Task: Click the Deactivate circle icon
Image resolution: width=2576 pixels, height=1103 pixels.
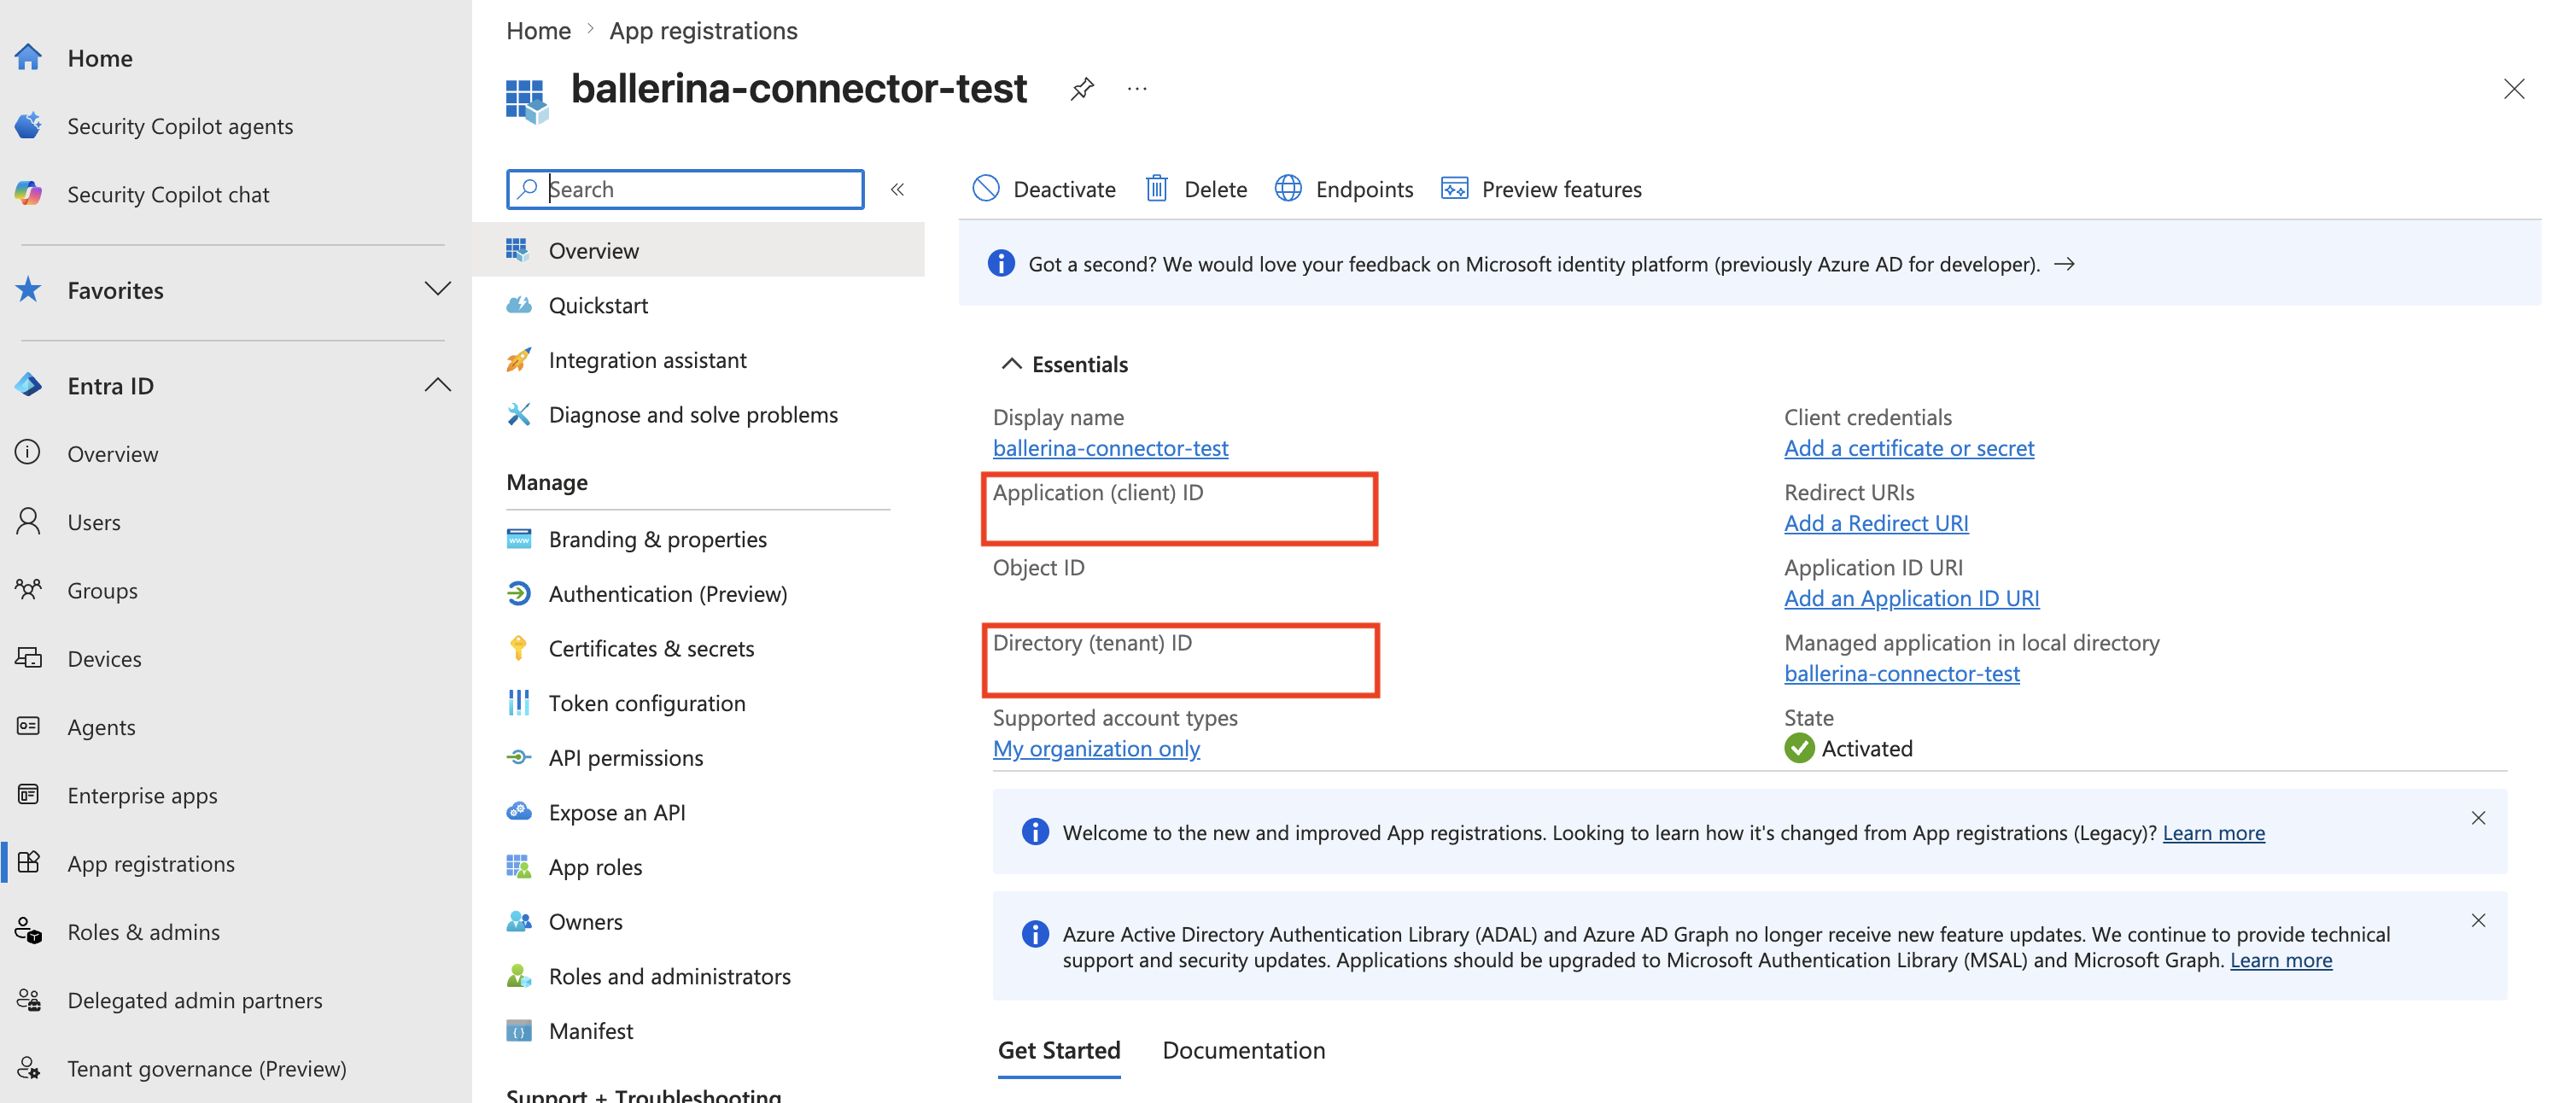Action: [x=986, y=189]
